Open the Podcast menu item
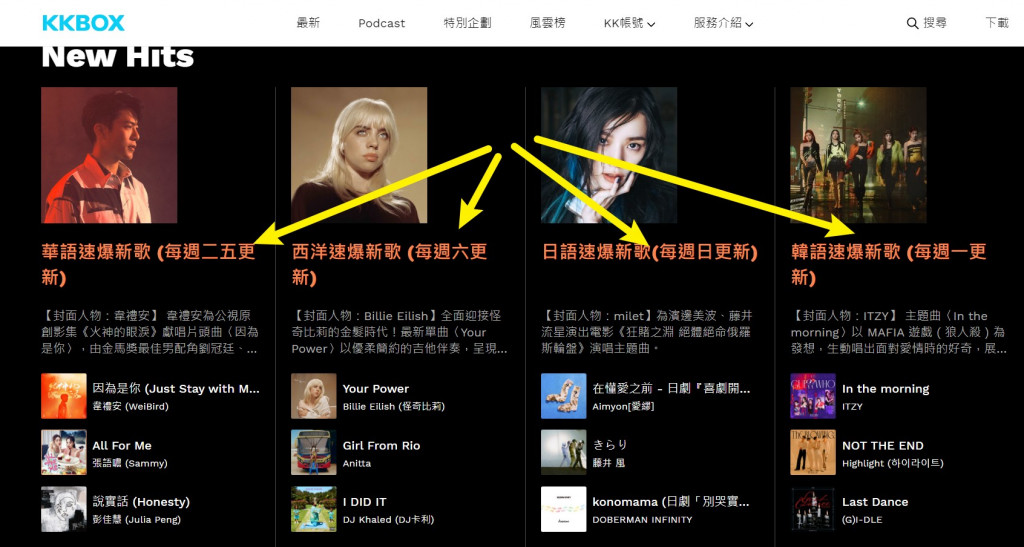This screenshot has width=1024, height=547. (x=381, y=23)
